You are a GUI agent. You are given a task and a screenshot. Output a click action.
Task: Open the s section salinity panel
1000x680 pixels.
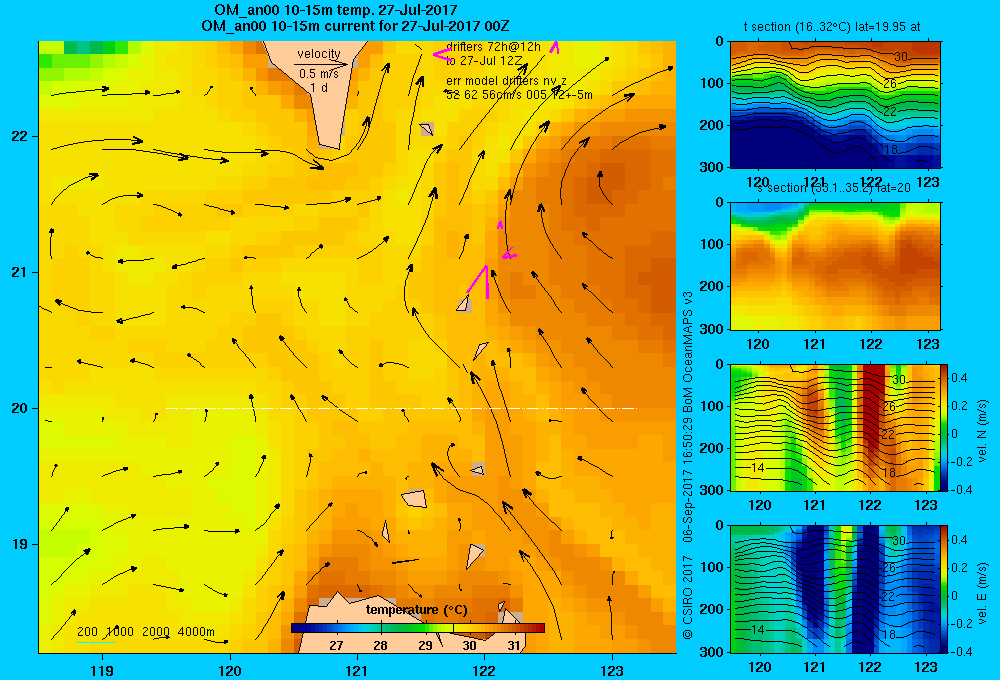(835, 266)
